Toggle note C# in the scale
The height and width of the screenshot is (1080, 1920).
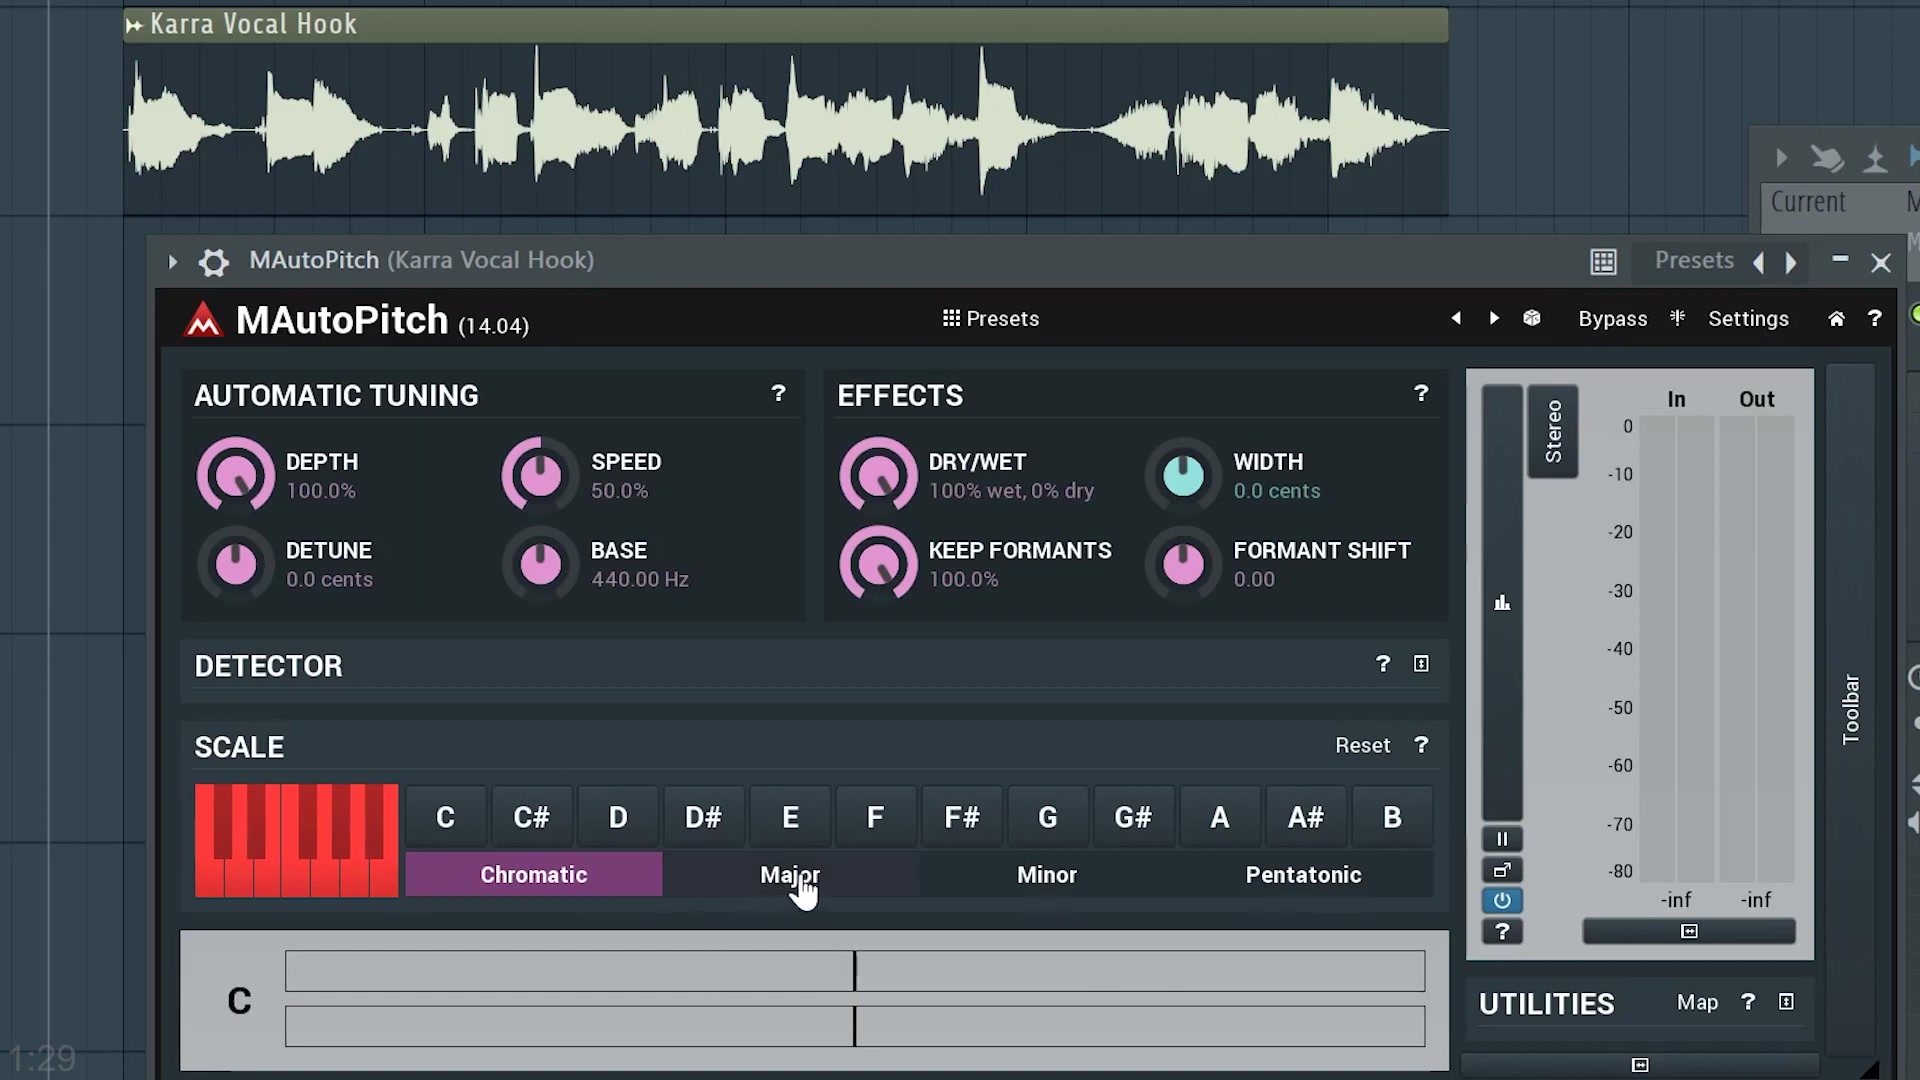point(532,817)
